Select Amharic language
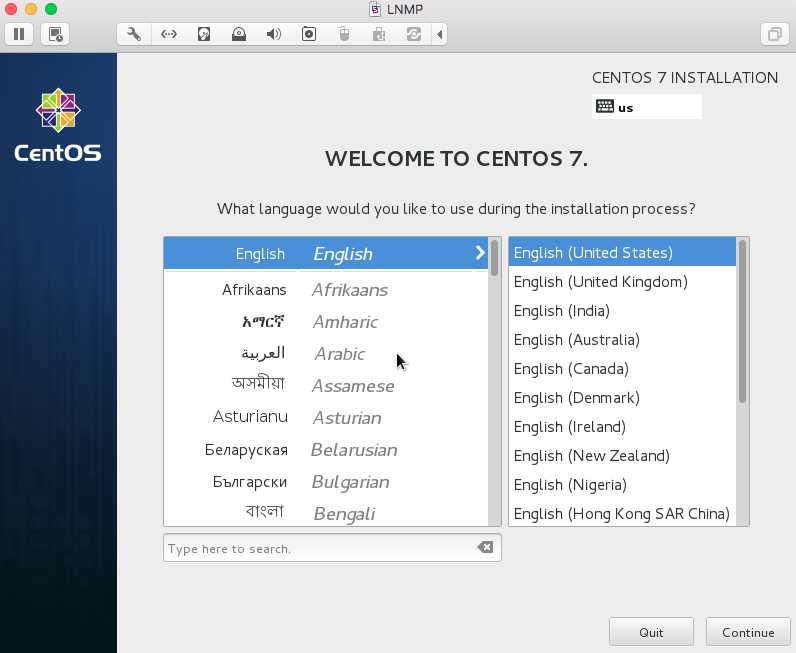This screenshot has width=796, height=653. 325,322
